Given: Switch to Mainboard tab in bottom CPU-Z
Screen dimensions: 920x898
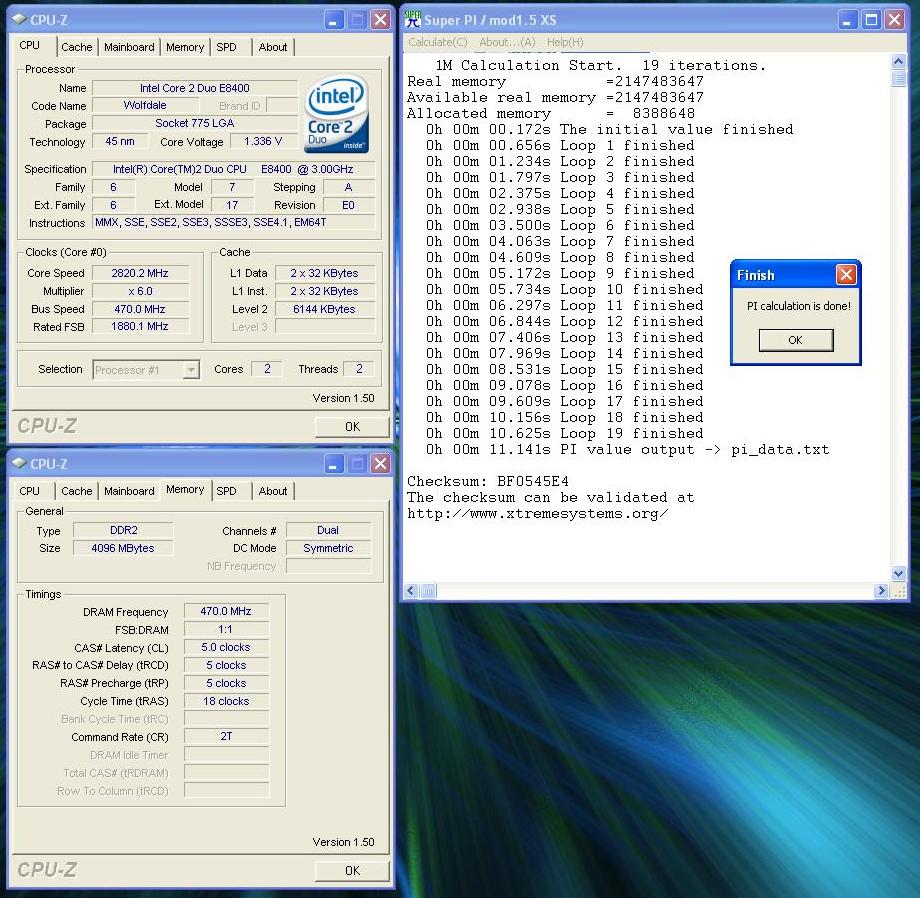Looking at the screenshot, I should (x=129, y=491).
